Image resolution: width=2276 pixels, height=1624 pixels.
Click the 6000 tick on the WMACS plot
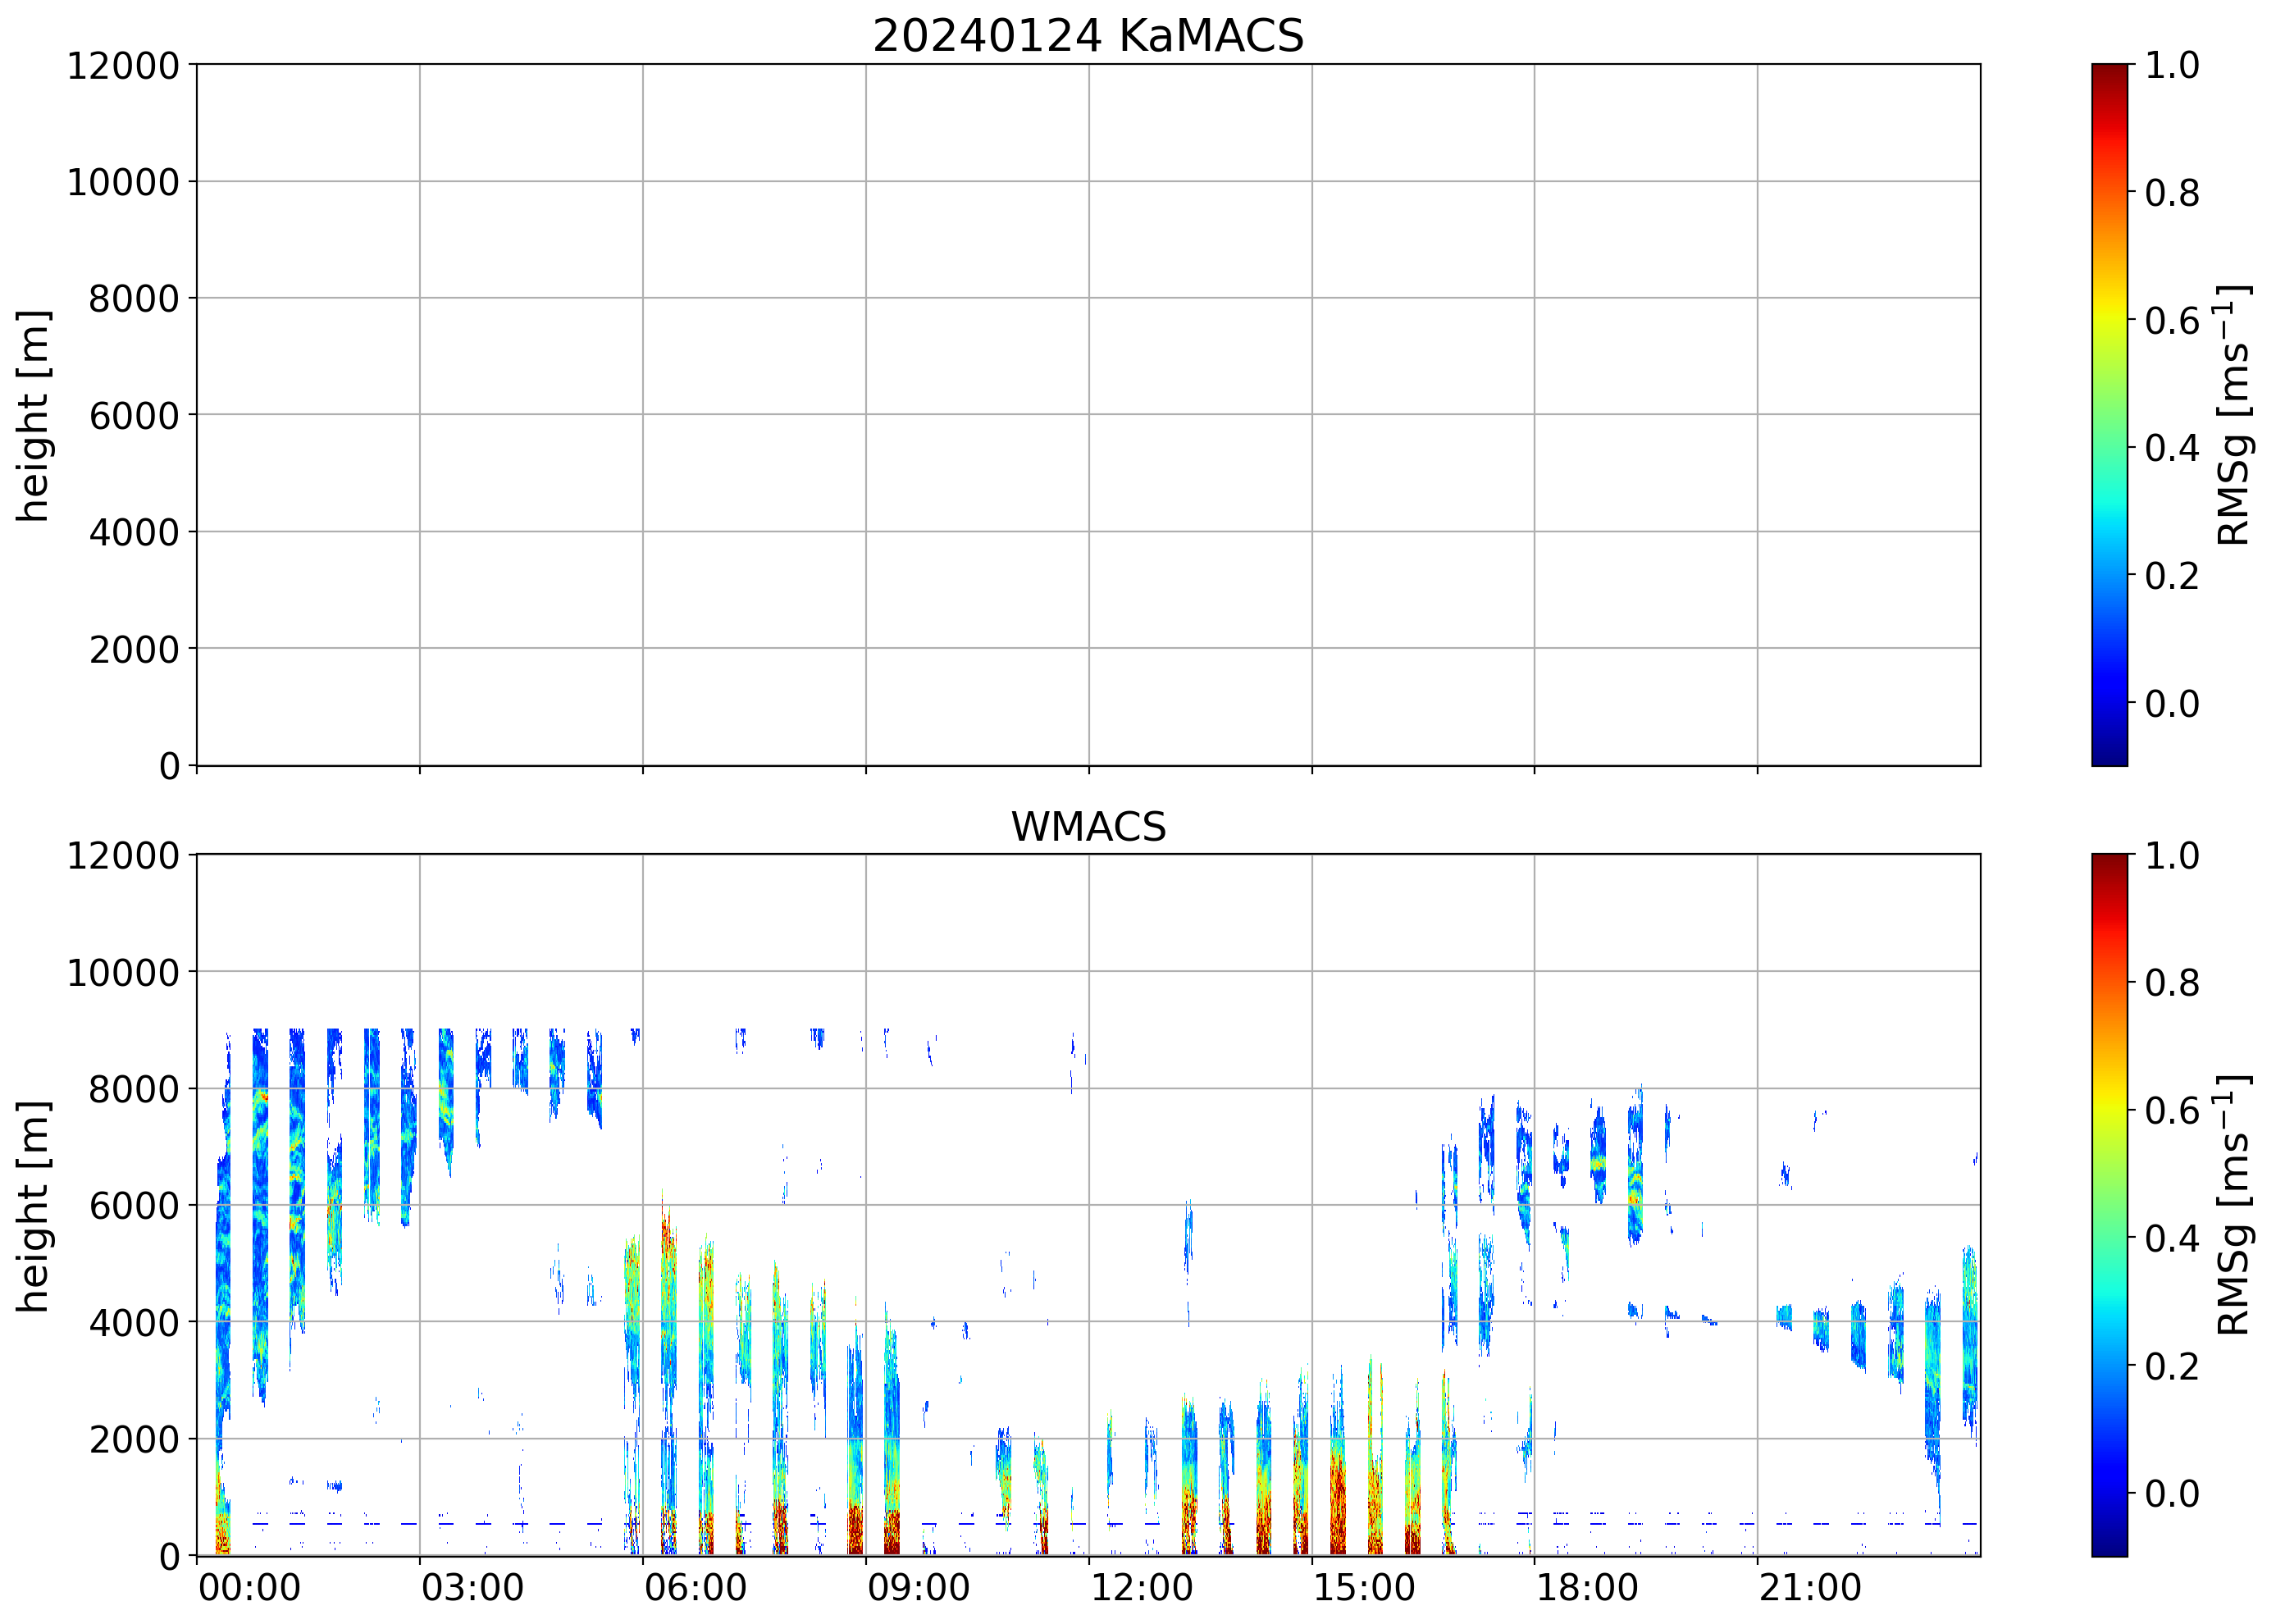(134, 1206)
